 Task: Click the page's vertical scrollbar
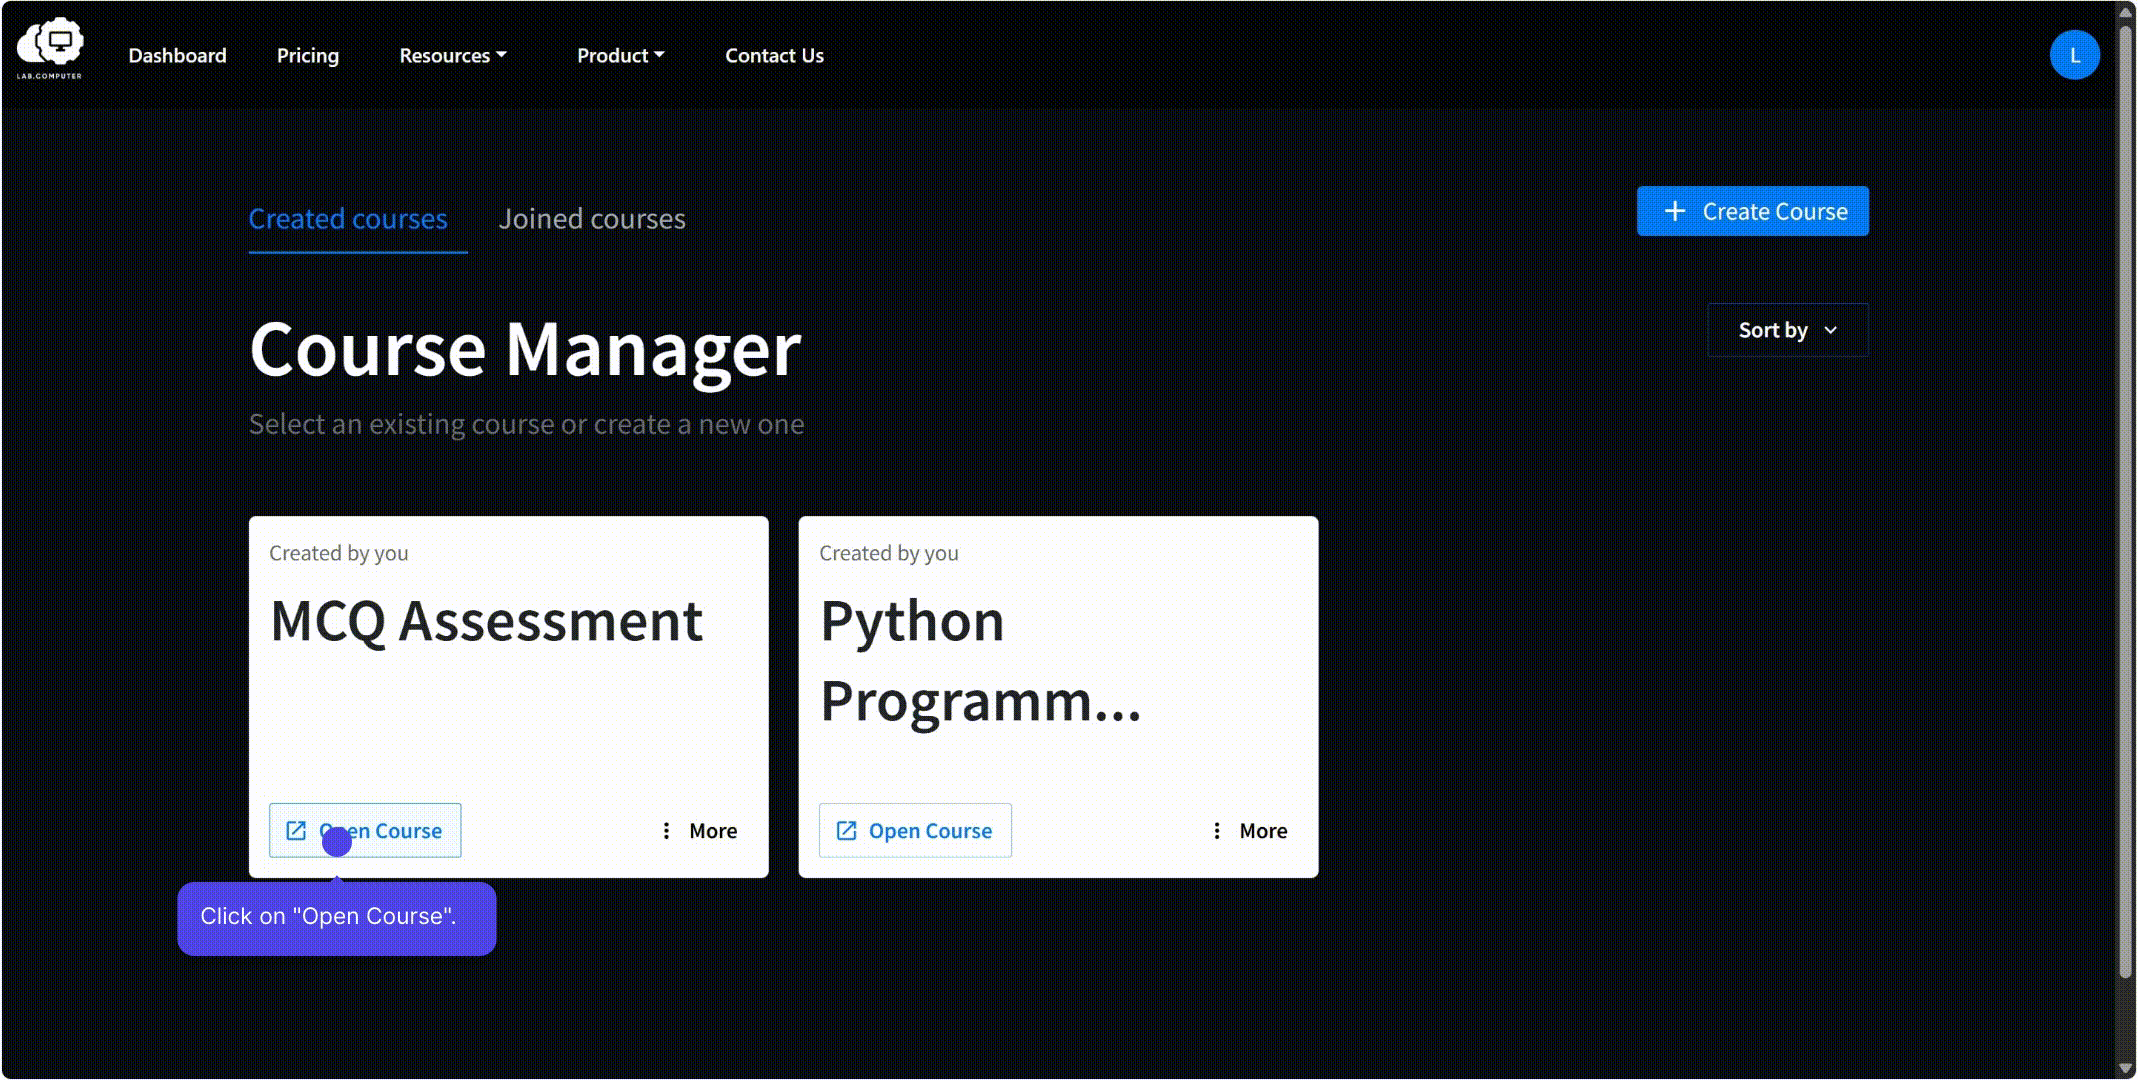pos(2126,500)
